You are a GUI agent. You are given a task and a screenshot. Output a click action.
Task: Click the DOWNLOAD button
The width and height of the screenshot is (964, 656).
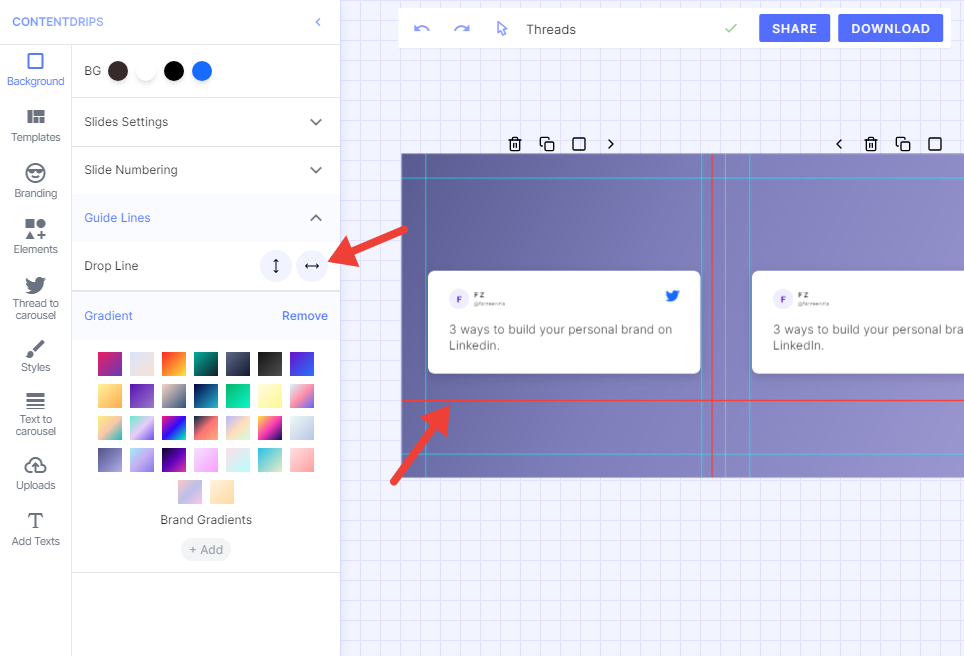tap(890, 29)
